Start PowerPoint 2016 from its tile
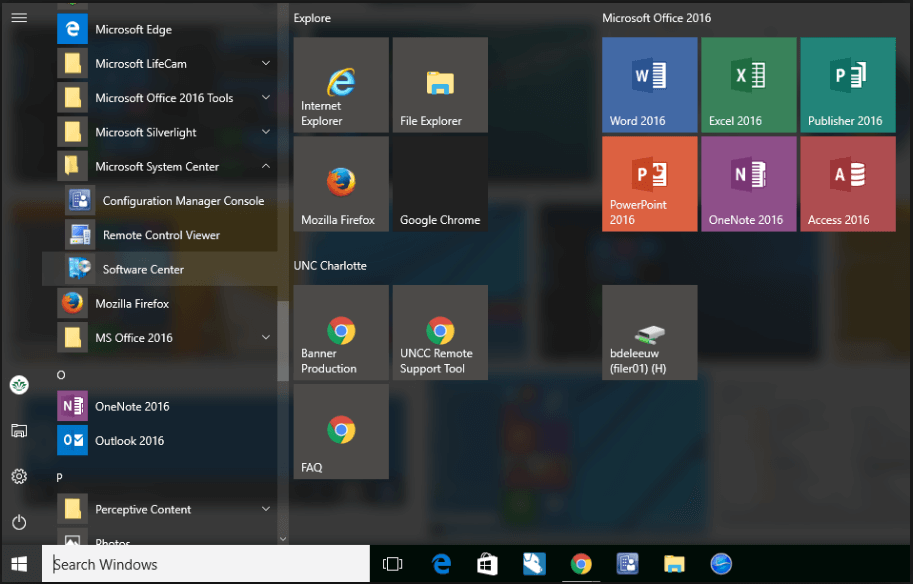Viewport: 913px width, 584px height. [649, 184]
